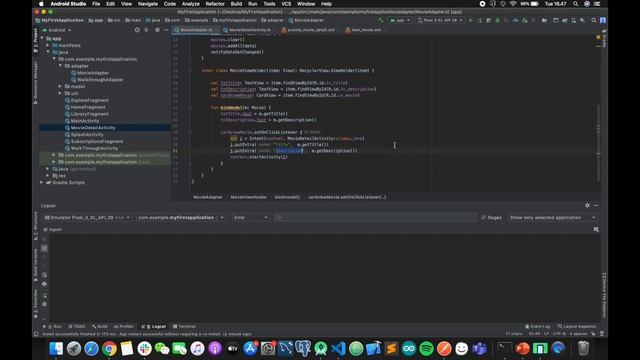Screen dimensions: 640x360
Task: Click macOS Spotlight search icon in menu bar
Action: pos(575,4)
